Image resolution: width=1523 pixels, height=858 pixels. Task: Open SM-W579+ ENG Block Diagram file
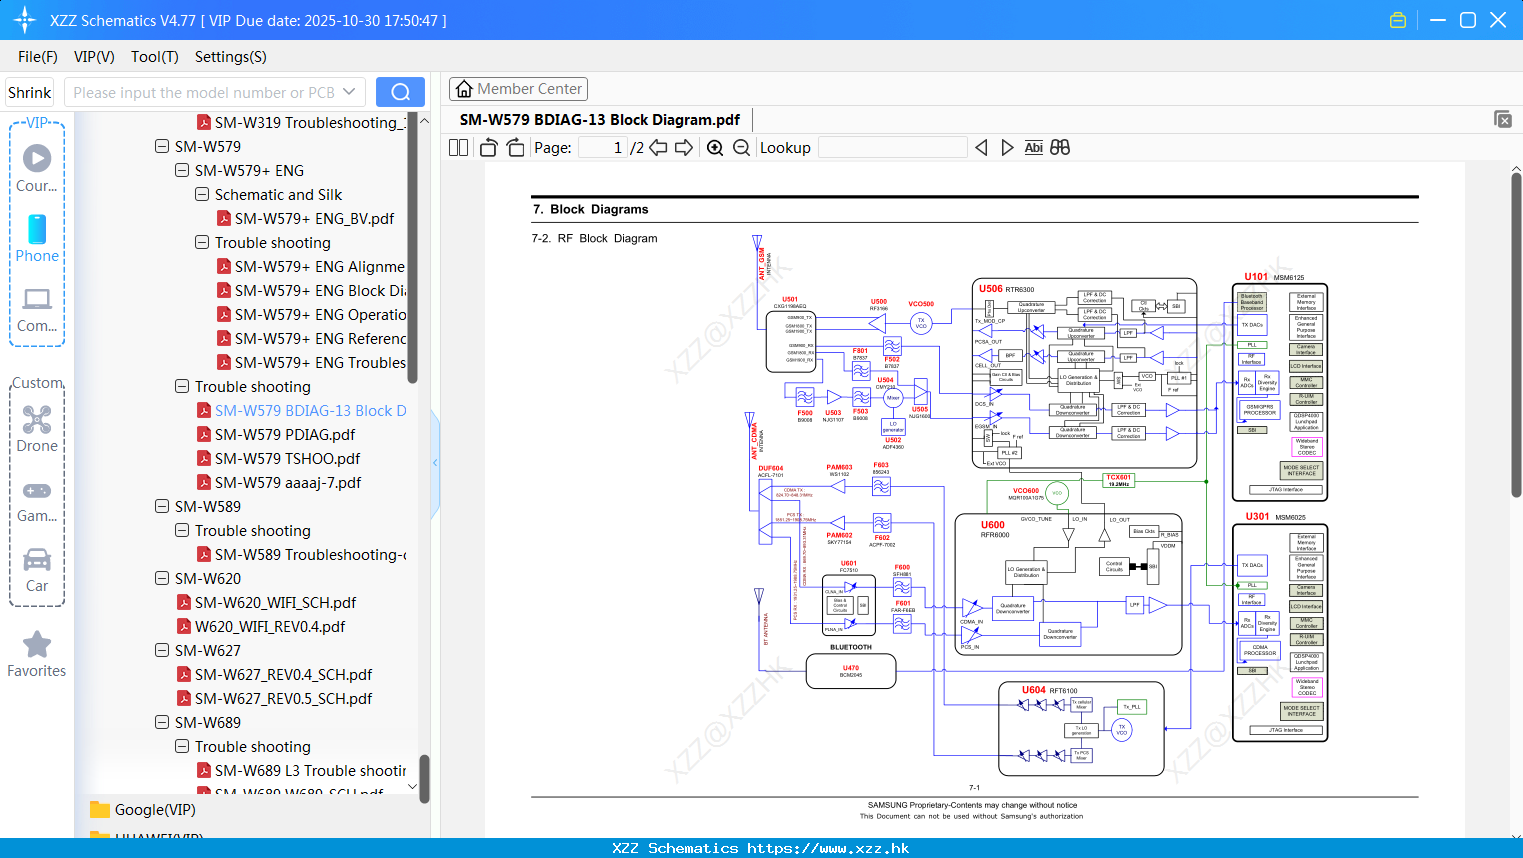click(x=311, y=290)
